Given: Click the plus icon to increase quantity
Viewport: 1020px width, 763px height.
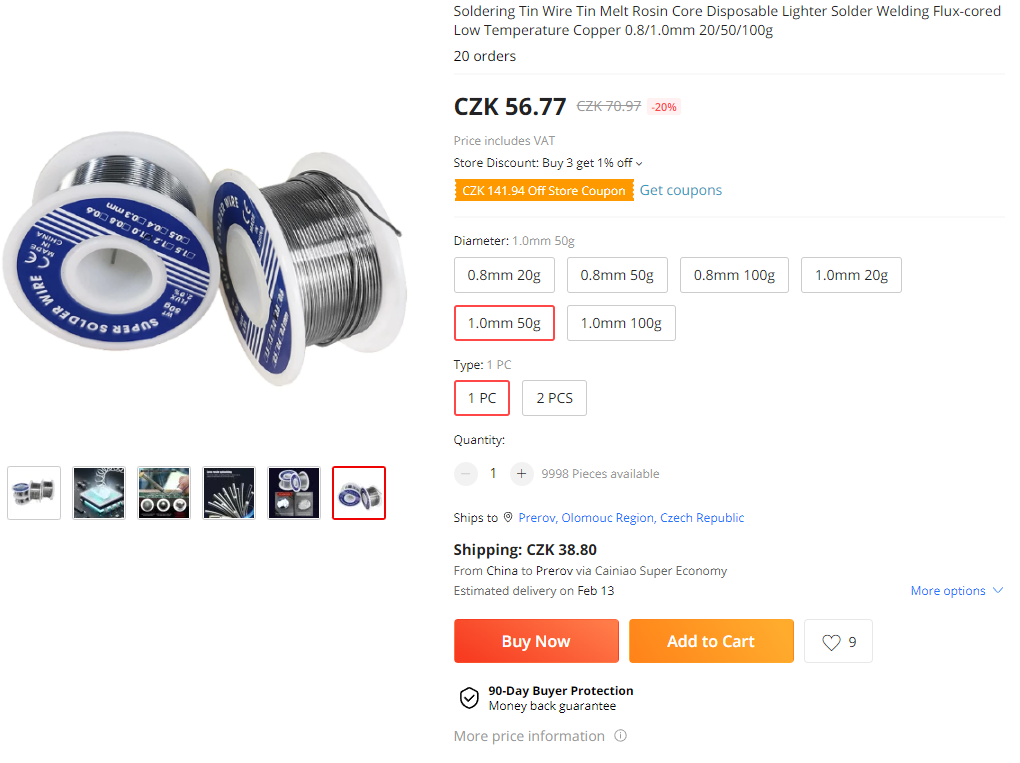Looking at the screenshot, I should click(521, 474).
